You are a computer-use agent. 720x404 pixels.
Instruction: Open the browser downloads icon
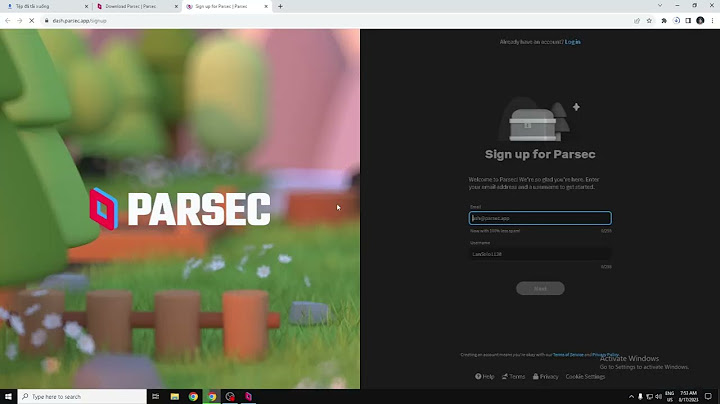click(x=676, y=21)
